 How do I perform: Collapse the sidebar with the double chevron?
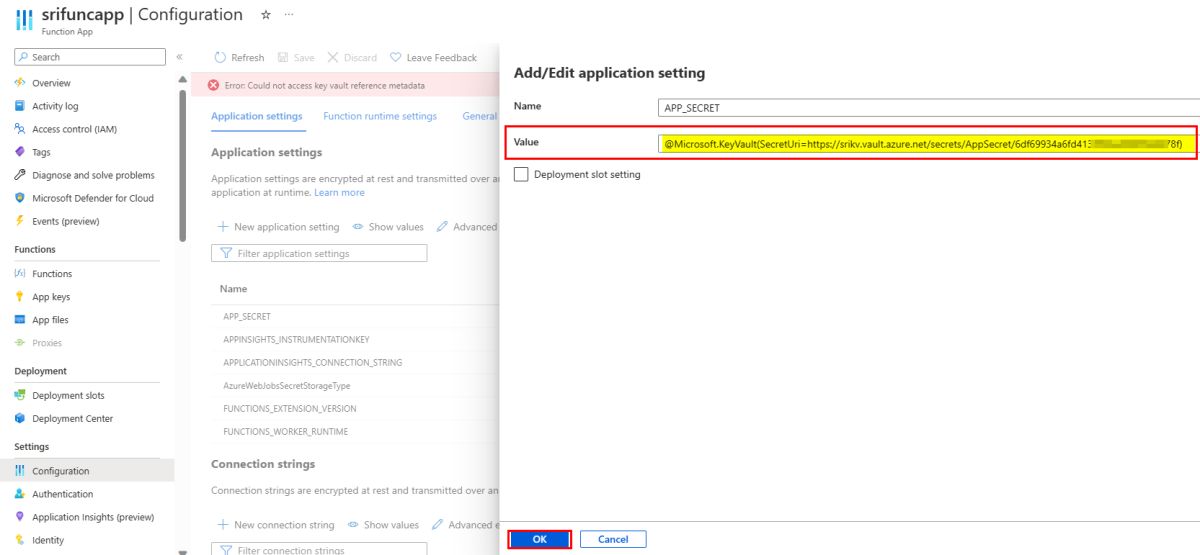(180, 57)
